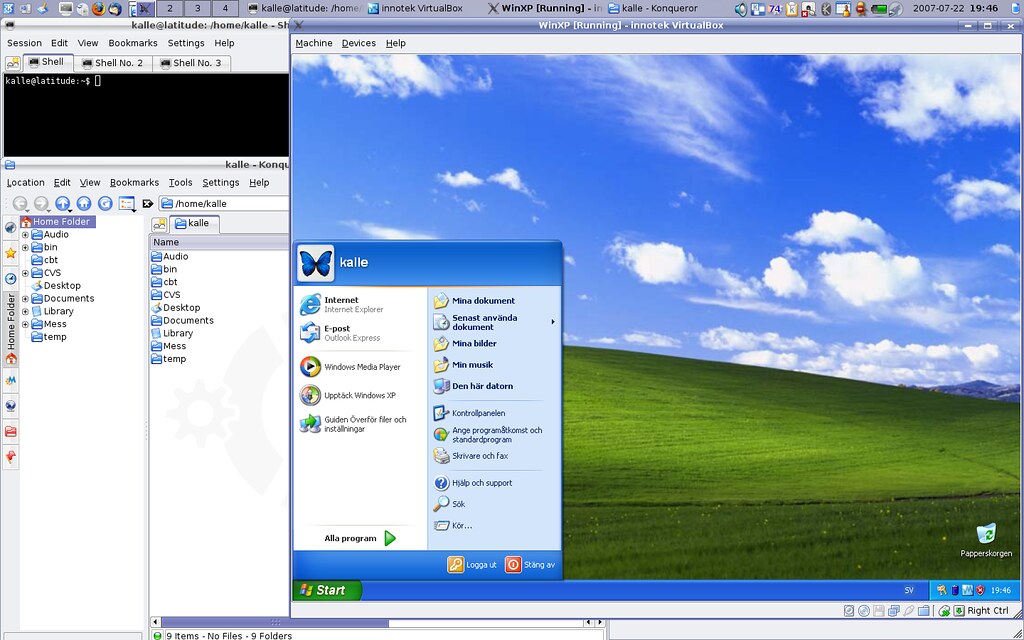Open the History clock panel in the Konqueror sidebar
Image resolution: width=1024 pixels, height=640 pixels.
pyautogui.click(x=10, y=279)
